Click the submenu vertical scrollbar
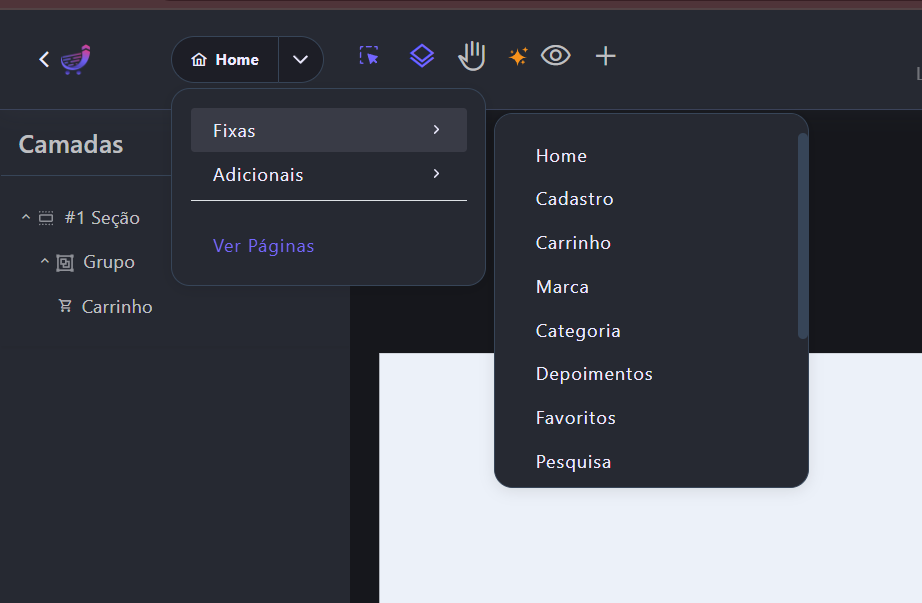The image size is (922, 603). tap(802, 236)
